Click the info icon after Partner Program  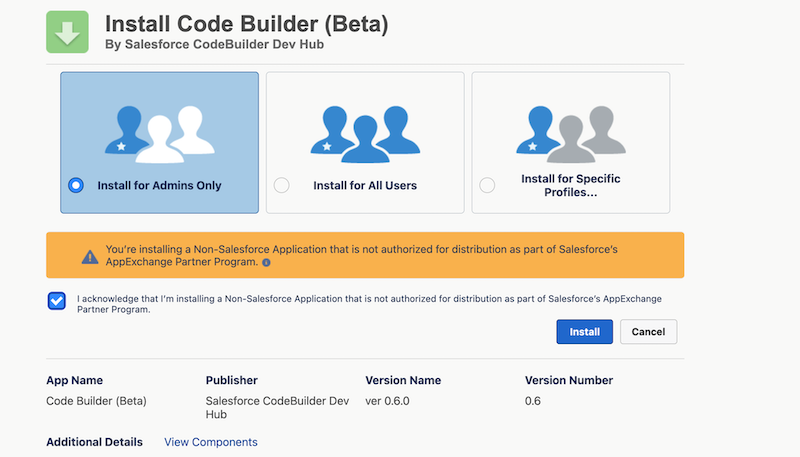266,262
